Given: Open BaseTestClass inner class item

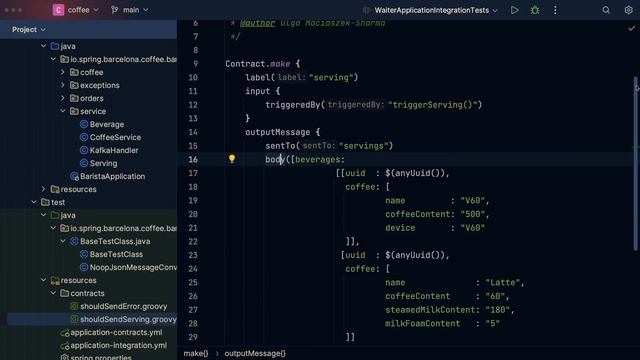Looking at the screenshot, I should coord(116,254).
